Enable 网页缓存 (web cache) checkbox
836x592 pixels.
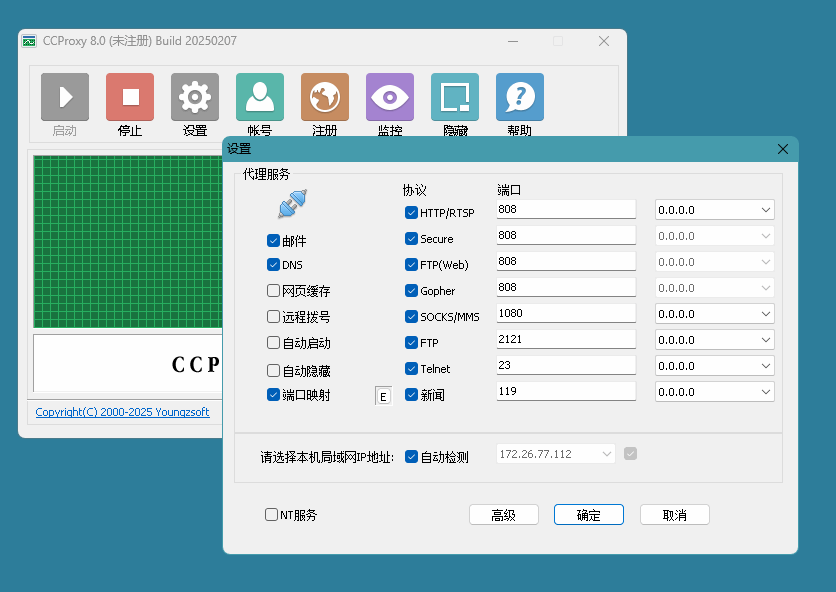pyautogui.click(x=274, y=291)
